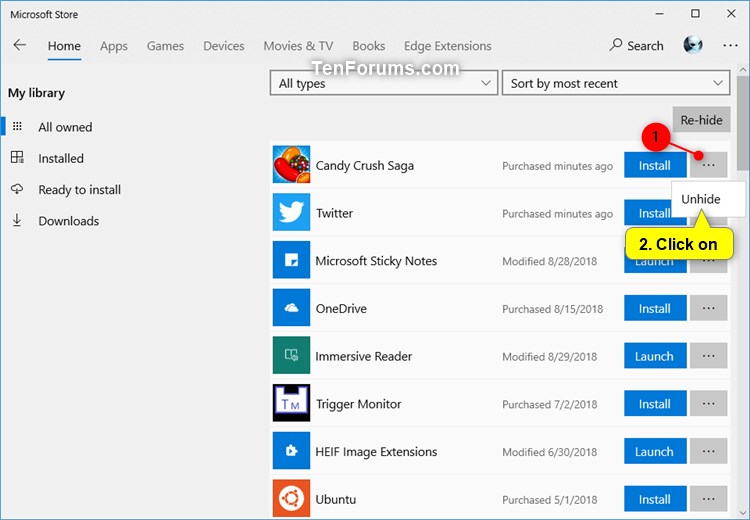This screenshot has width=750, height=520.
Task: Open the Microsoft Sticky Notes icon
Action: [291, 260]
